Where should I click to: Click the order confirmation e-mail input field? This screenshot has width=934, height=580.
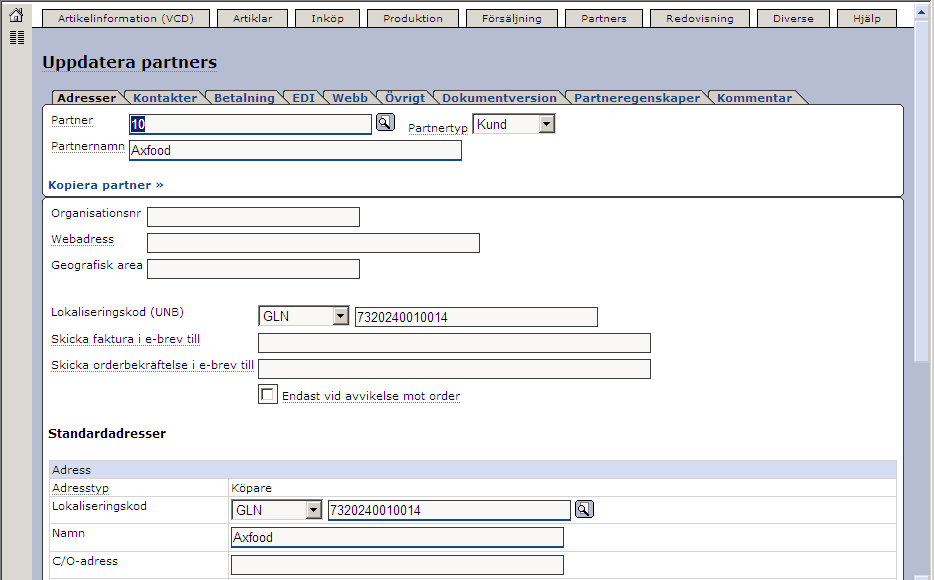(454, 369)
